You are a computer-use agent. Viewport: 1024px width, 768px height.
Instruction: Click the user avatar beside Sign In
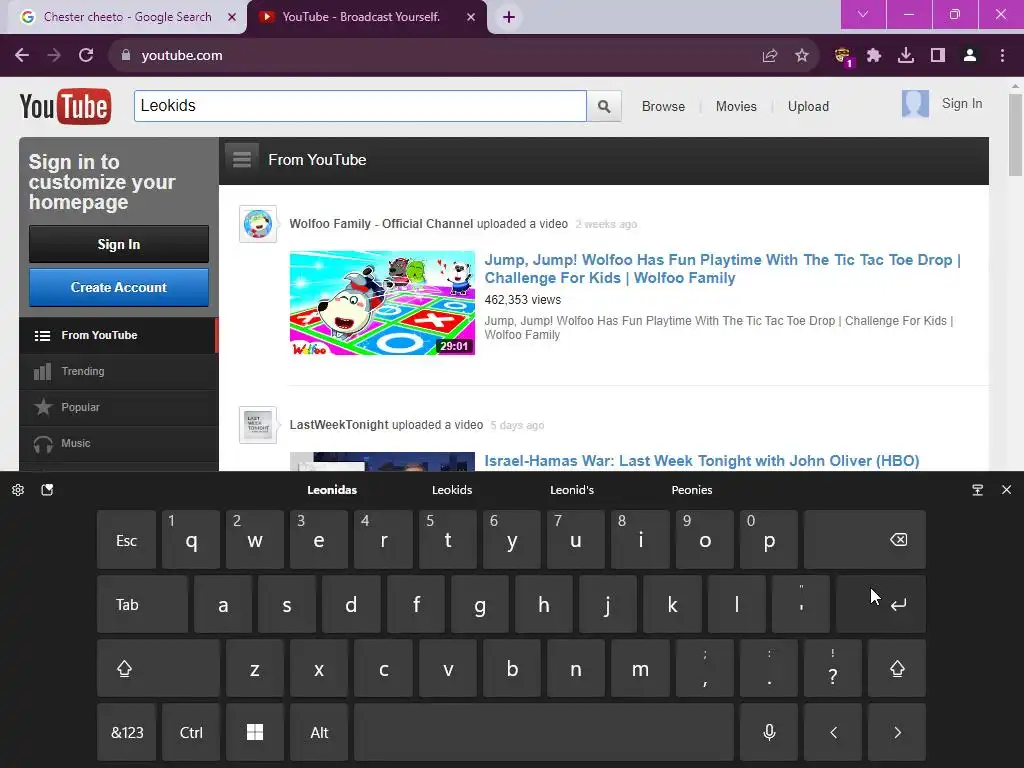pyautogui.click(x=915, y=104)
